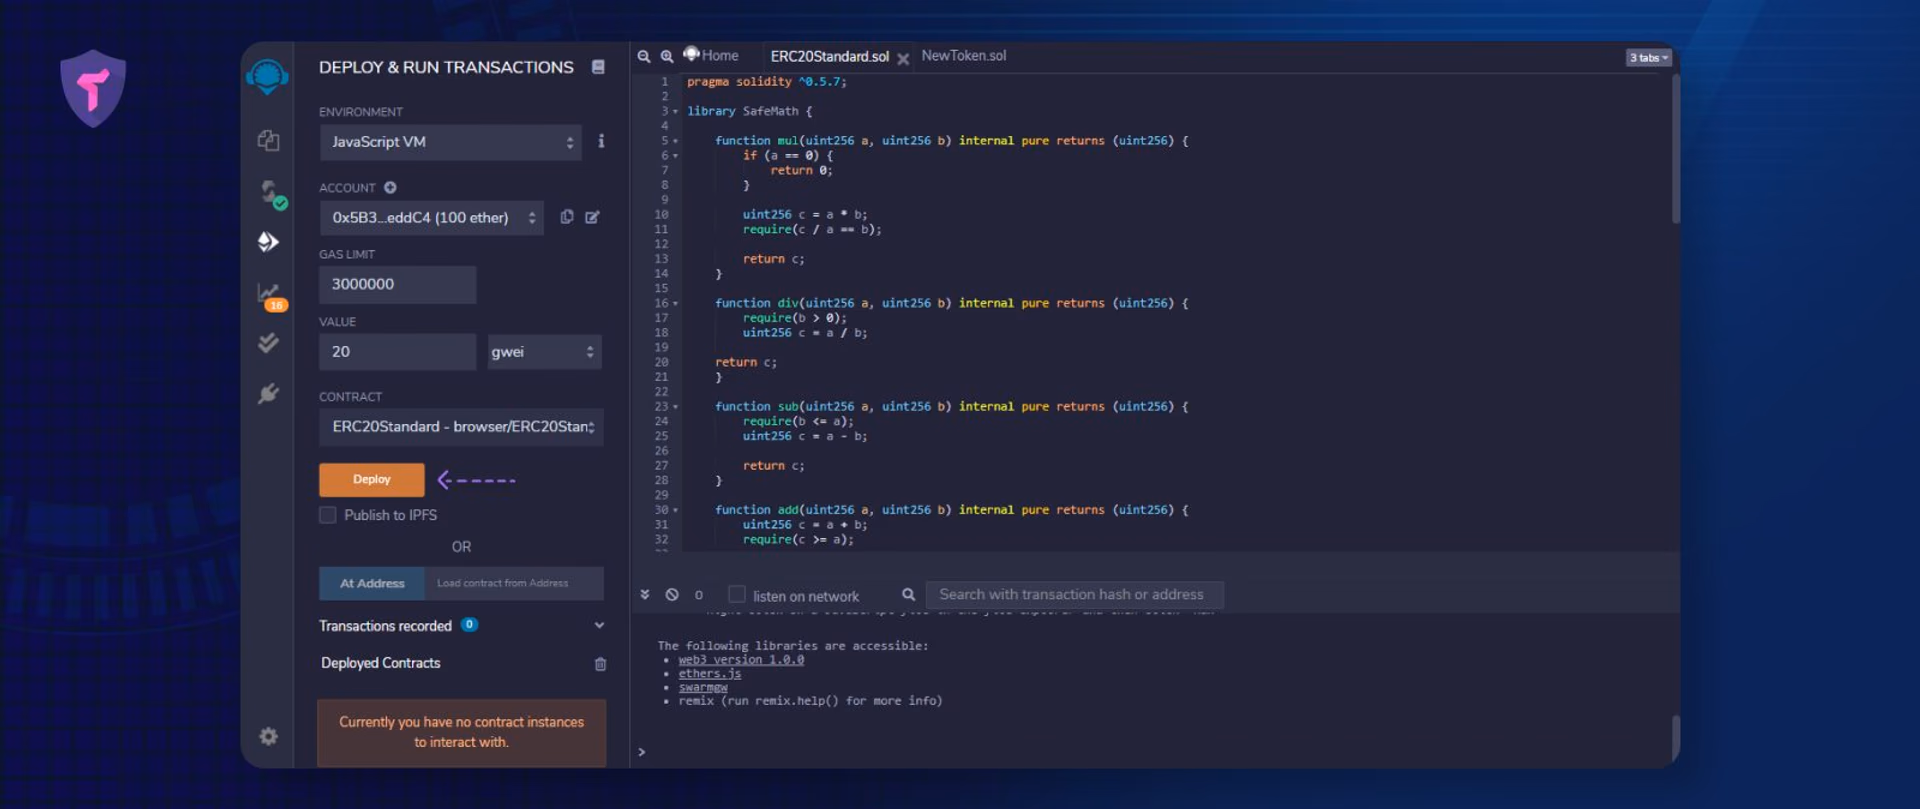Open the ethers.js library link
The image size is (1920, 809).
[709, 674]
